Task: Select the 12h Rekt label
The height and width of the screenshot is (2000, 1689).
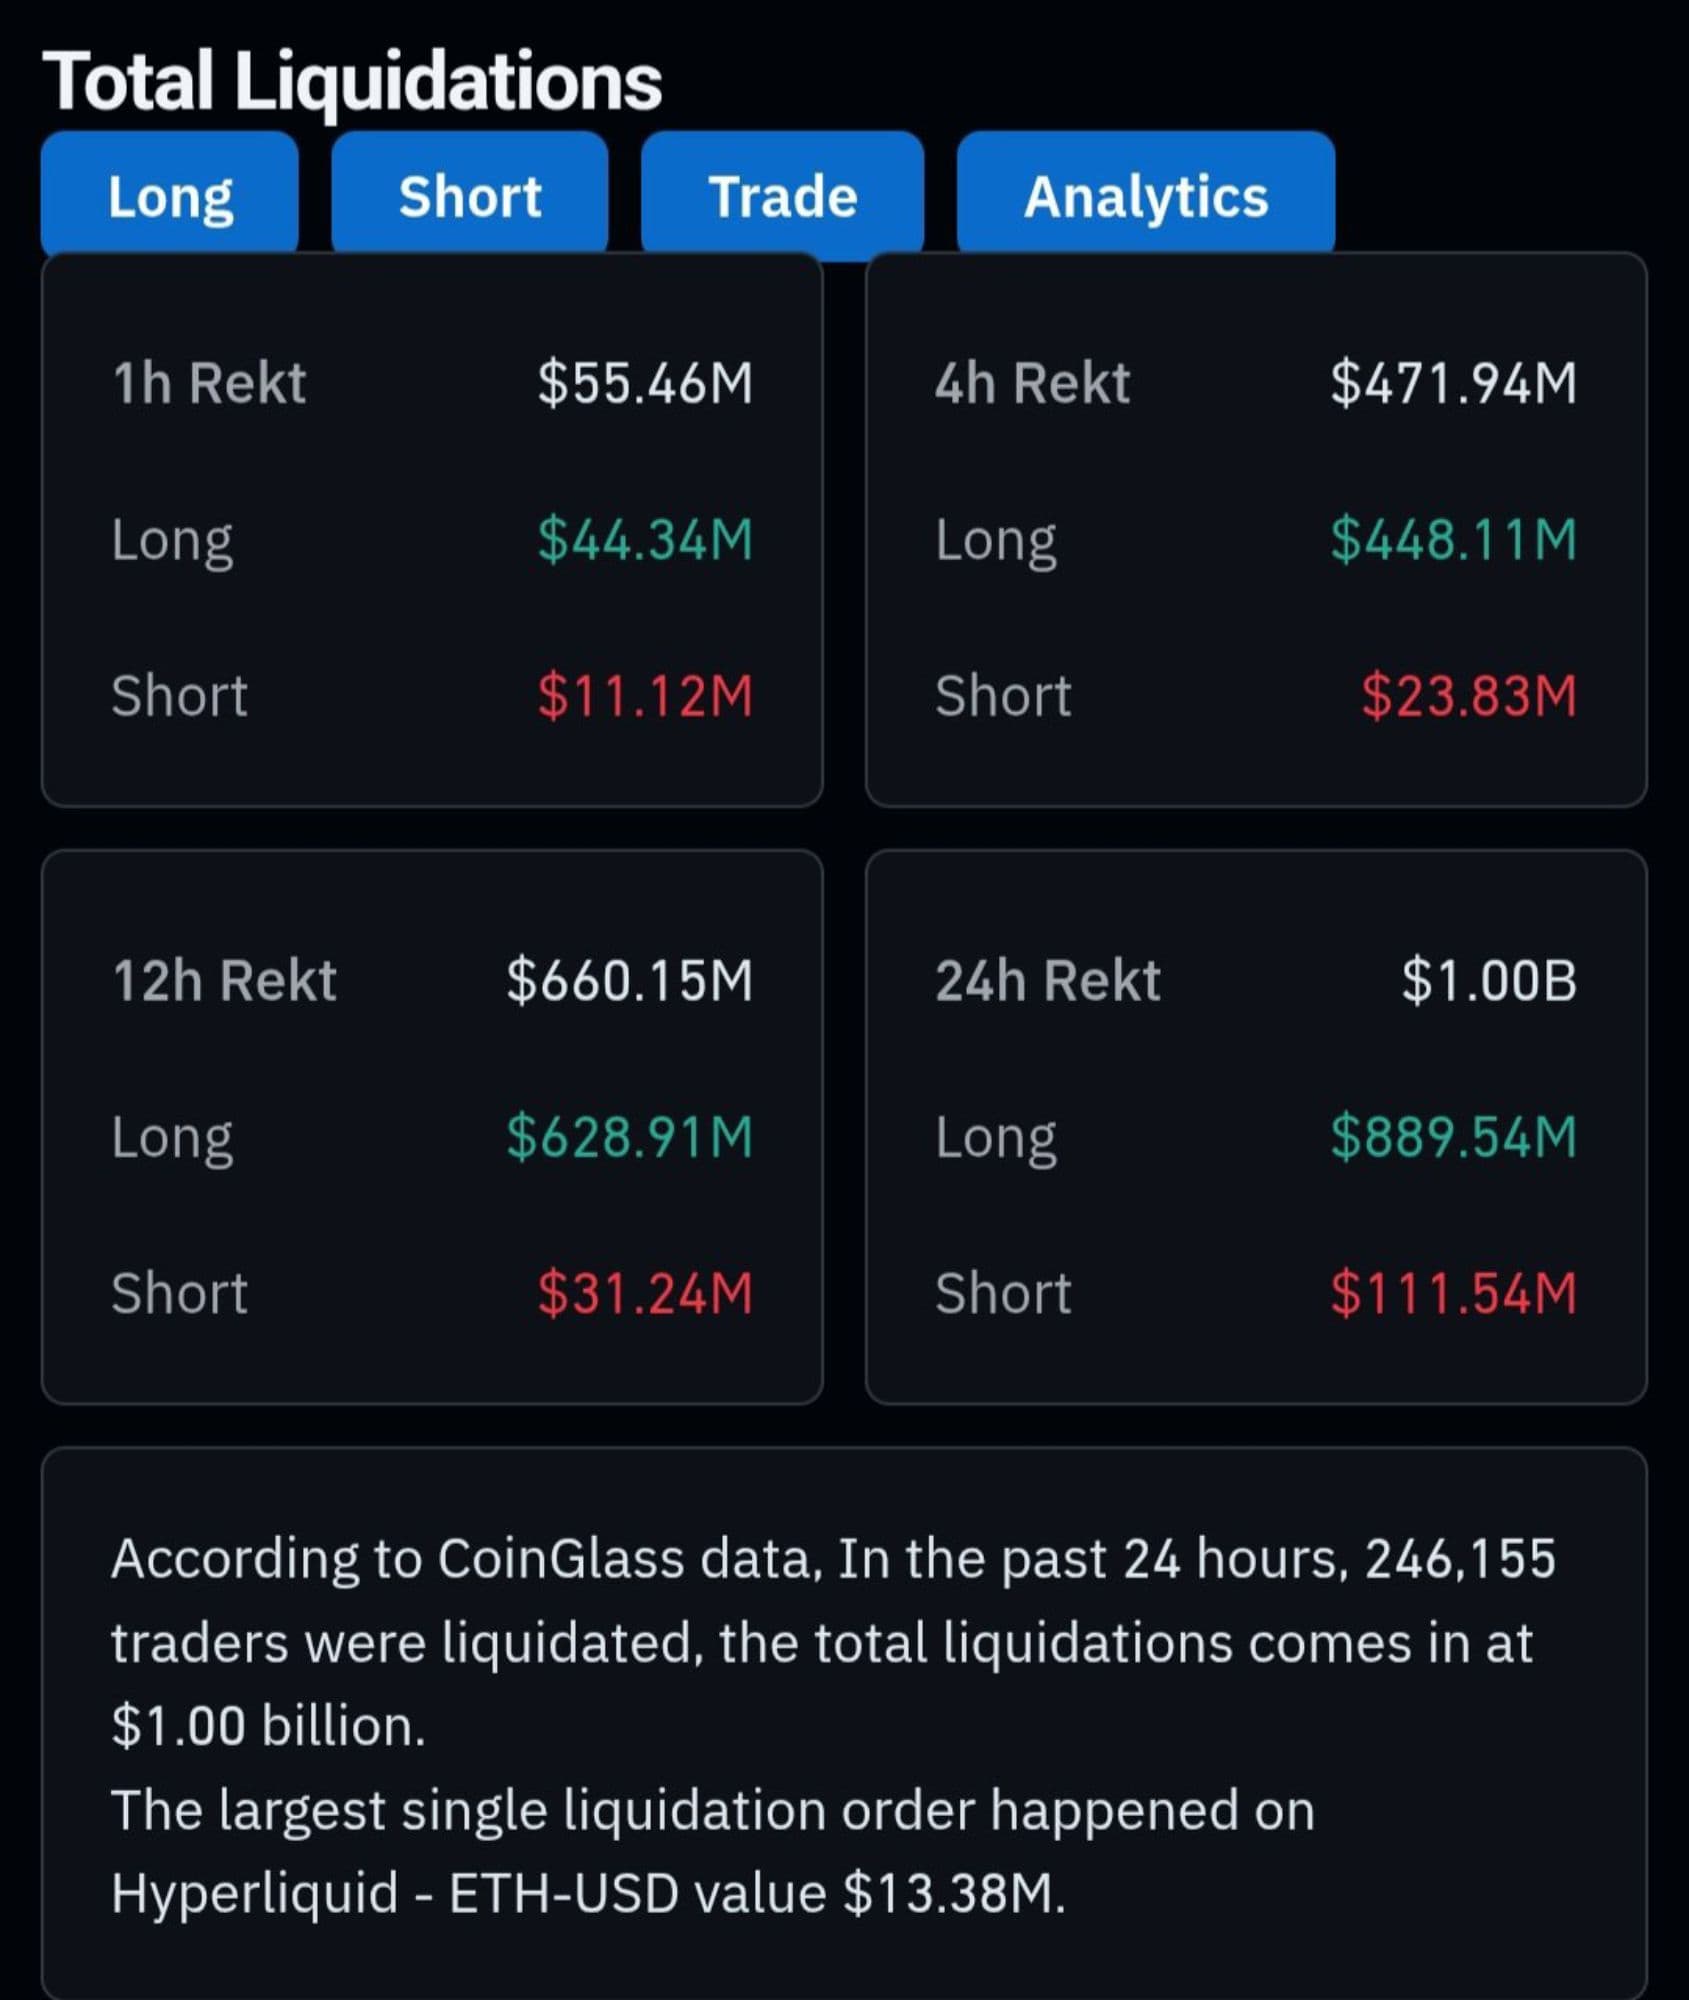Action: point(224,980)
